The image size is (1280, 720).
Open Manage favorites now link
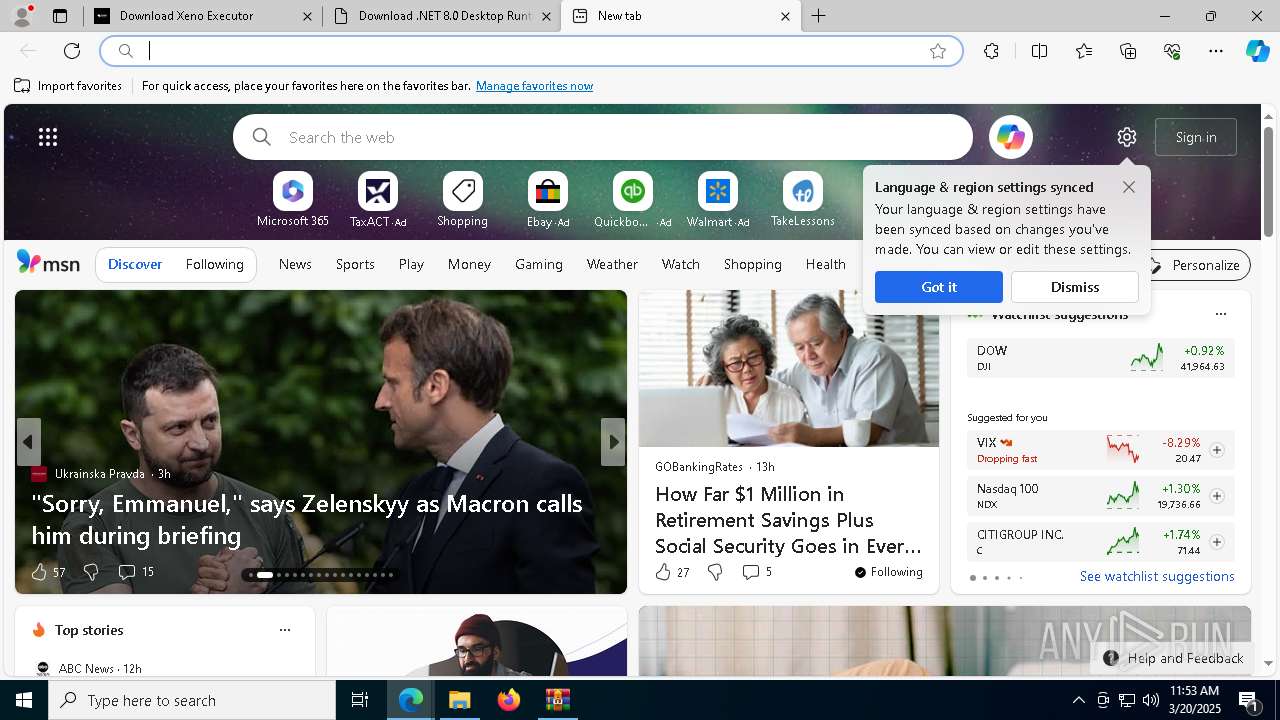point(534,86)
